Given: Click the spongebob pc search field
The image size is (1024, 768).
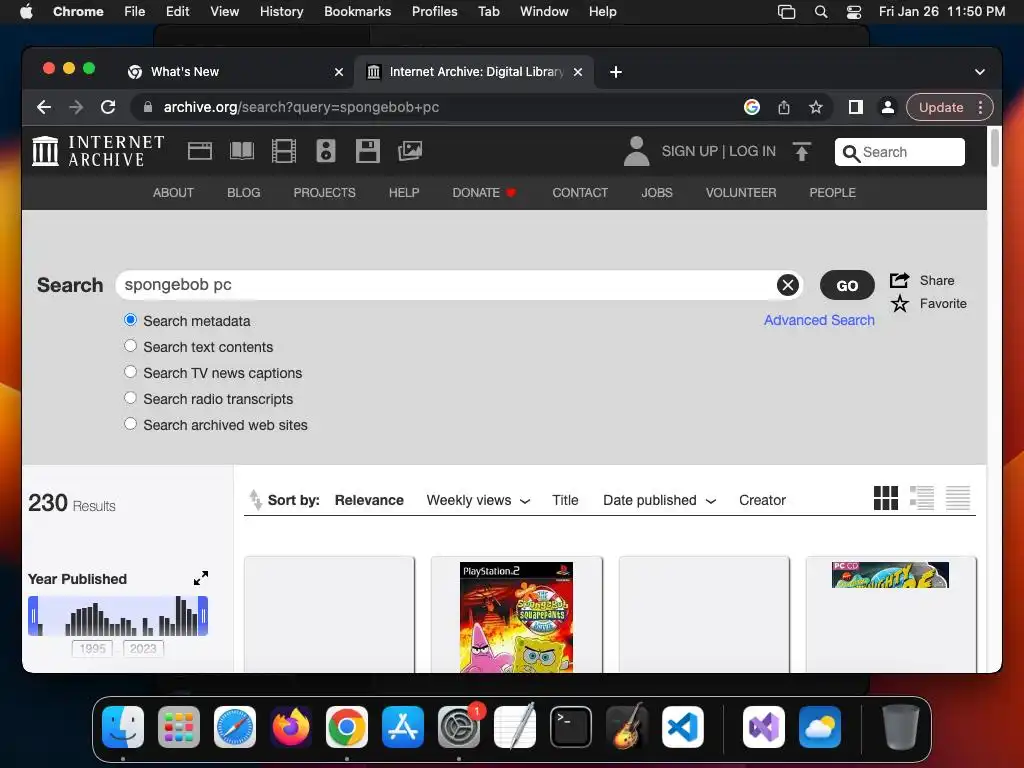Looking at the screenshot, I should [x=446, y=285].
